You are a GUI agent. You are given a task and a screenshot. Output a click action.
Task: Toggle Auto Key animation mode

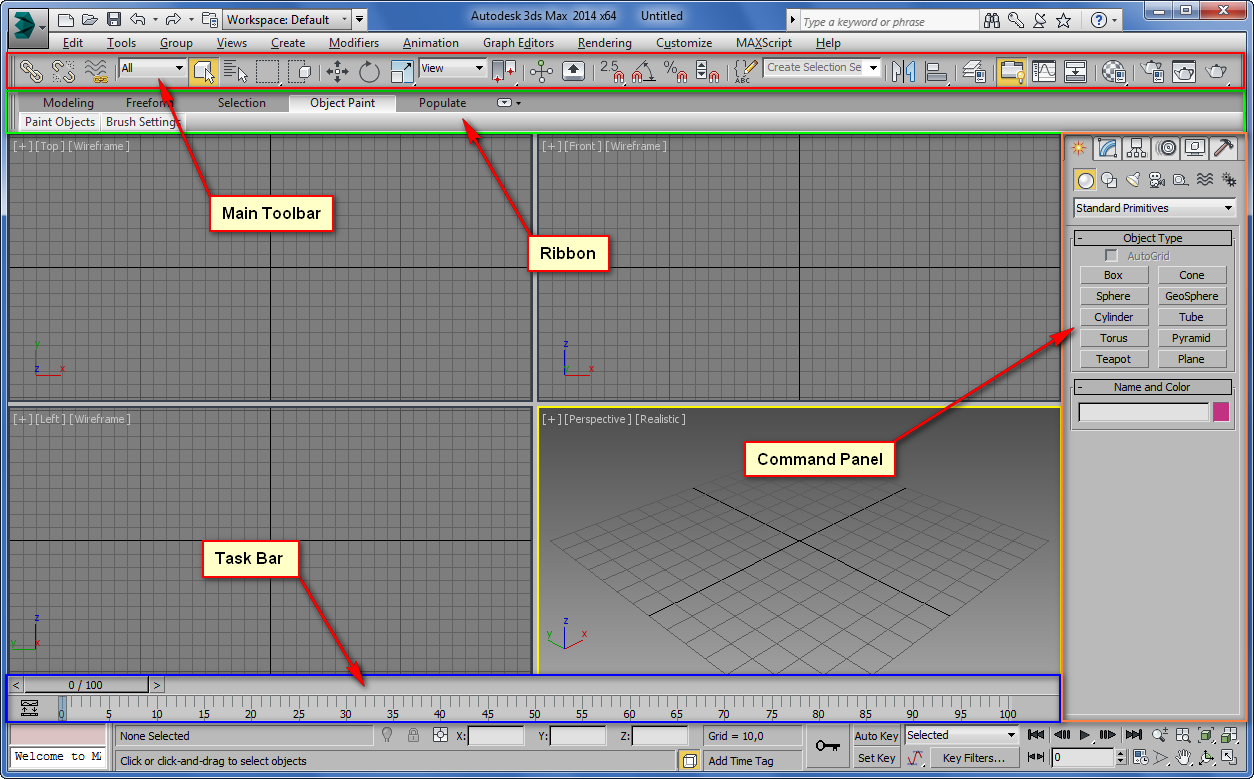(876, 736)
